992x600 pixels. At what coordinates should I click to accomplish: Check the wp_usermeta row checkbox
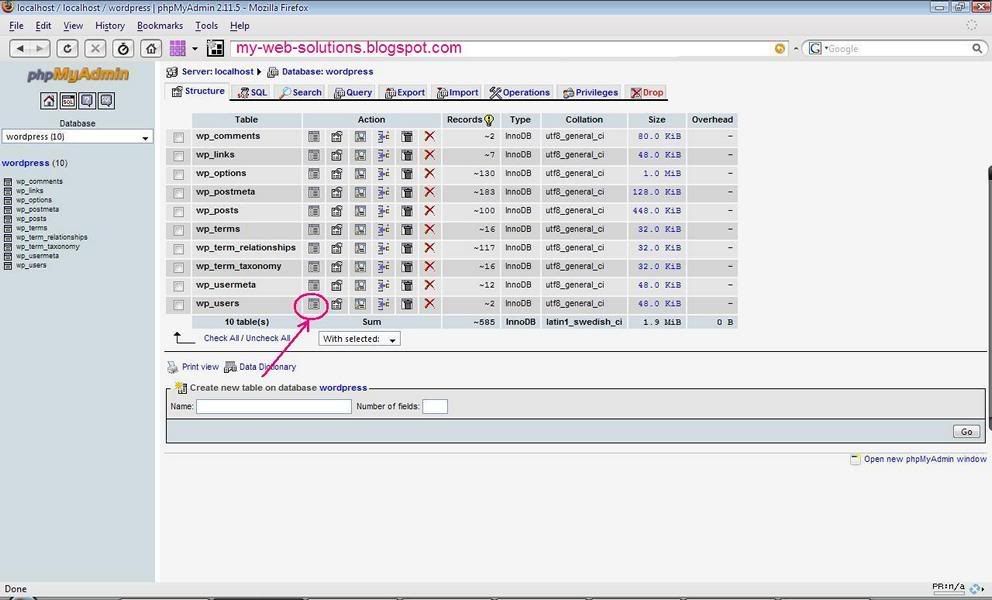click(x=178, y=286)
